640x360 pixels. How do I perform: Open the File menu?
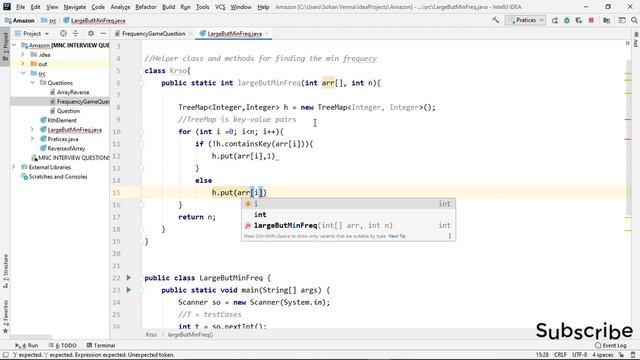(20, 7)
